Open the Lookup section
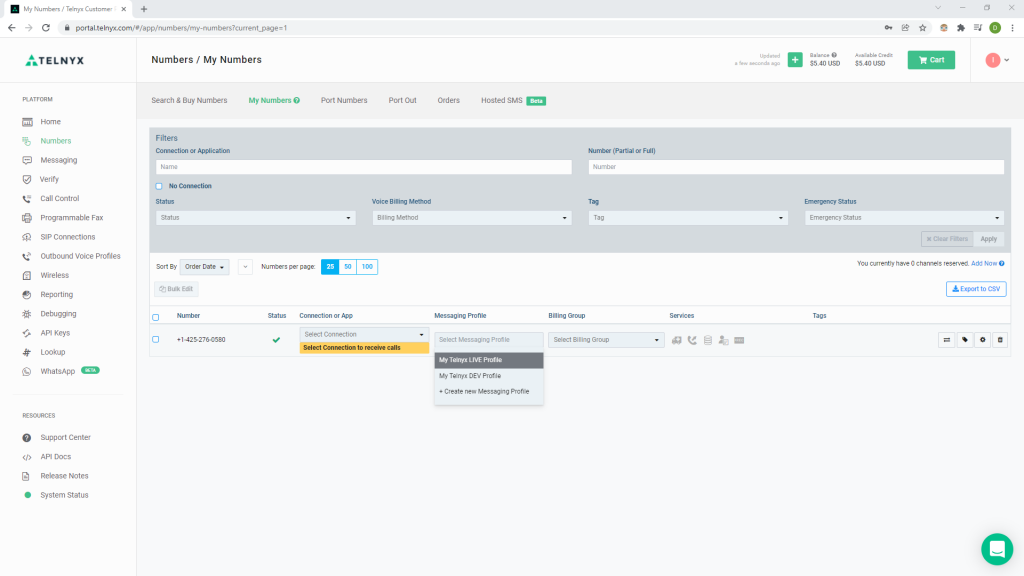 52,352
